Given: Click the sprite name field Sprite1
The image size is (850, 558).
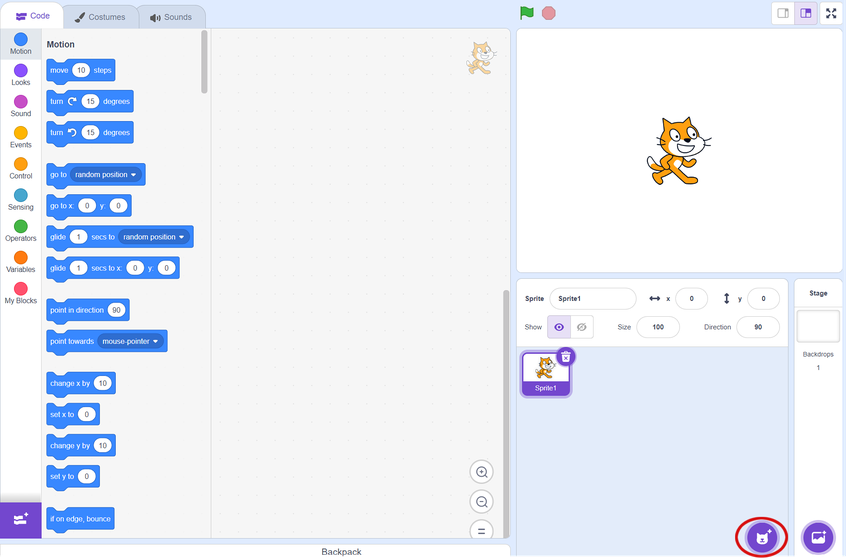Looking at the screenshot, I should tap(595, 300).
